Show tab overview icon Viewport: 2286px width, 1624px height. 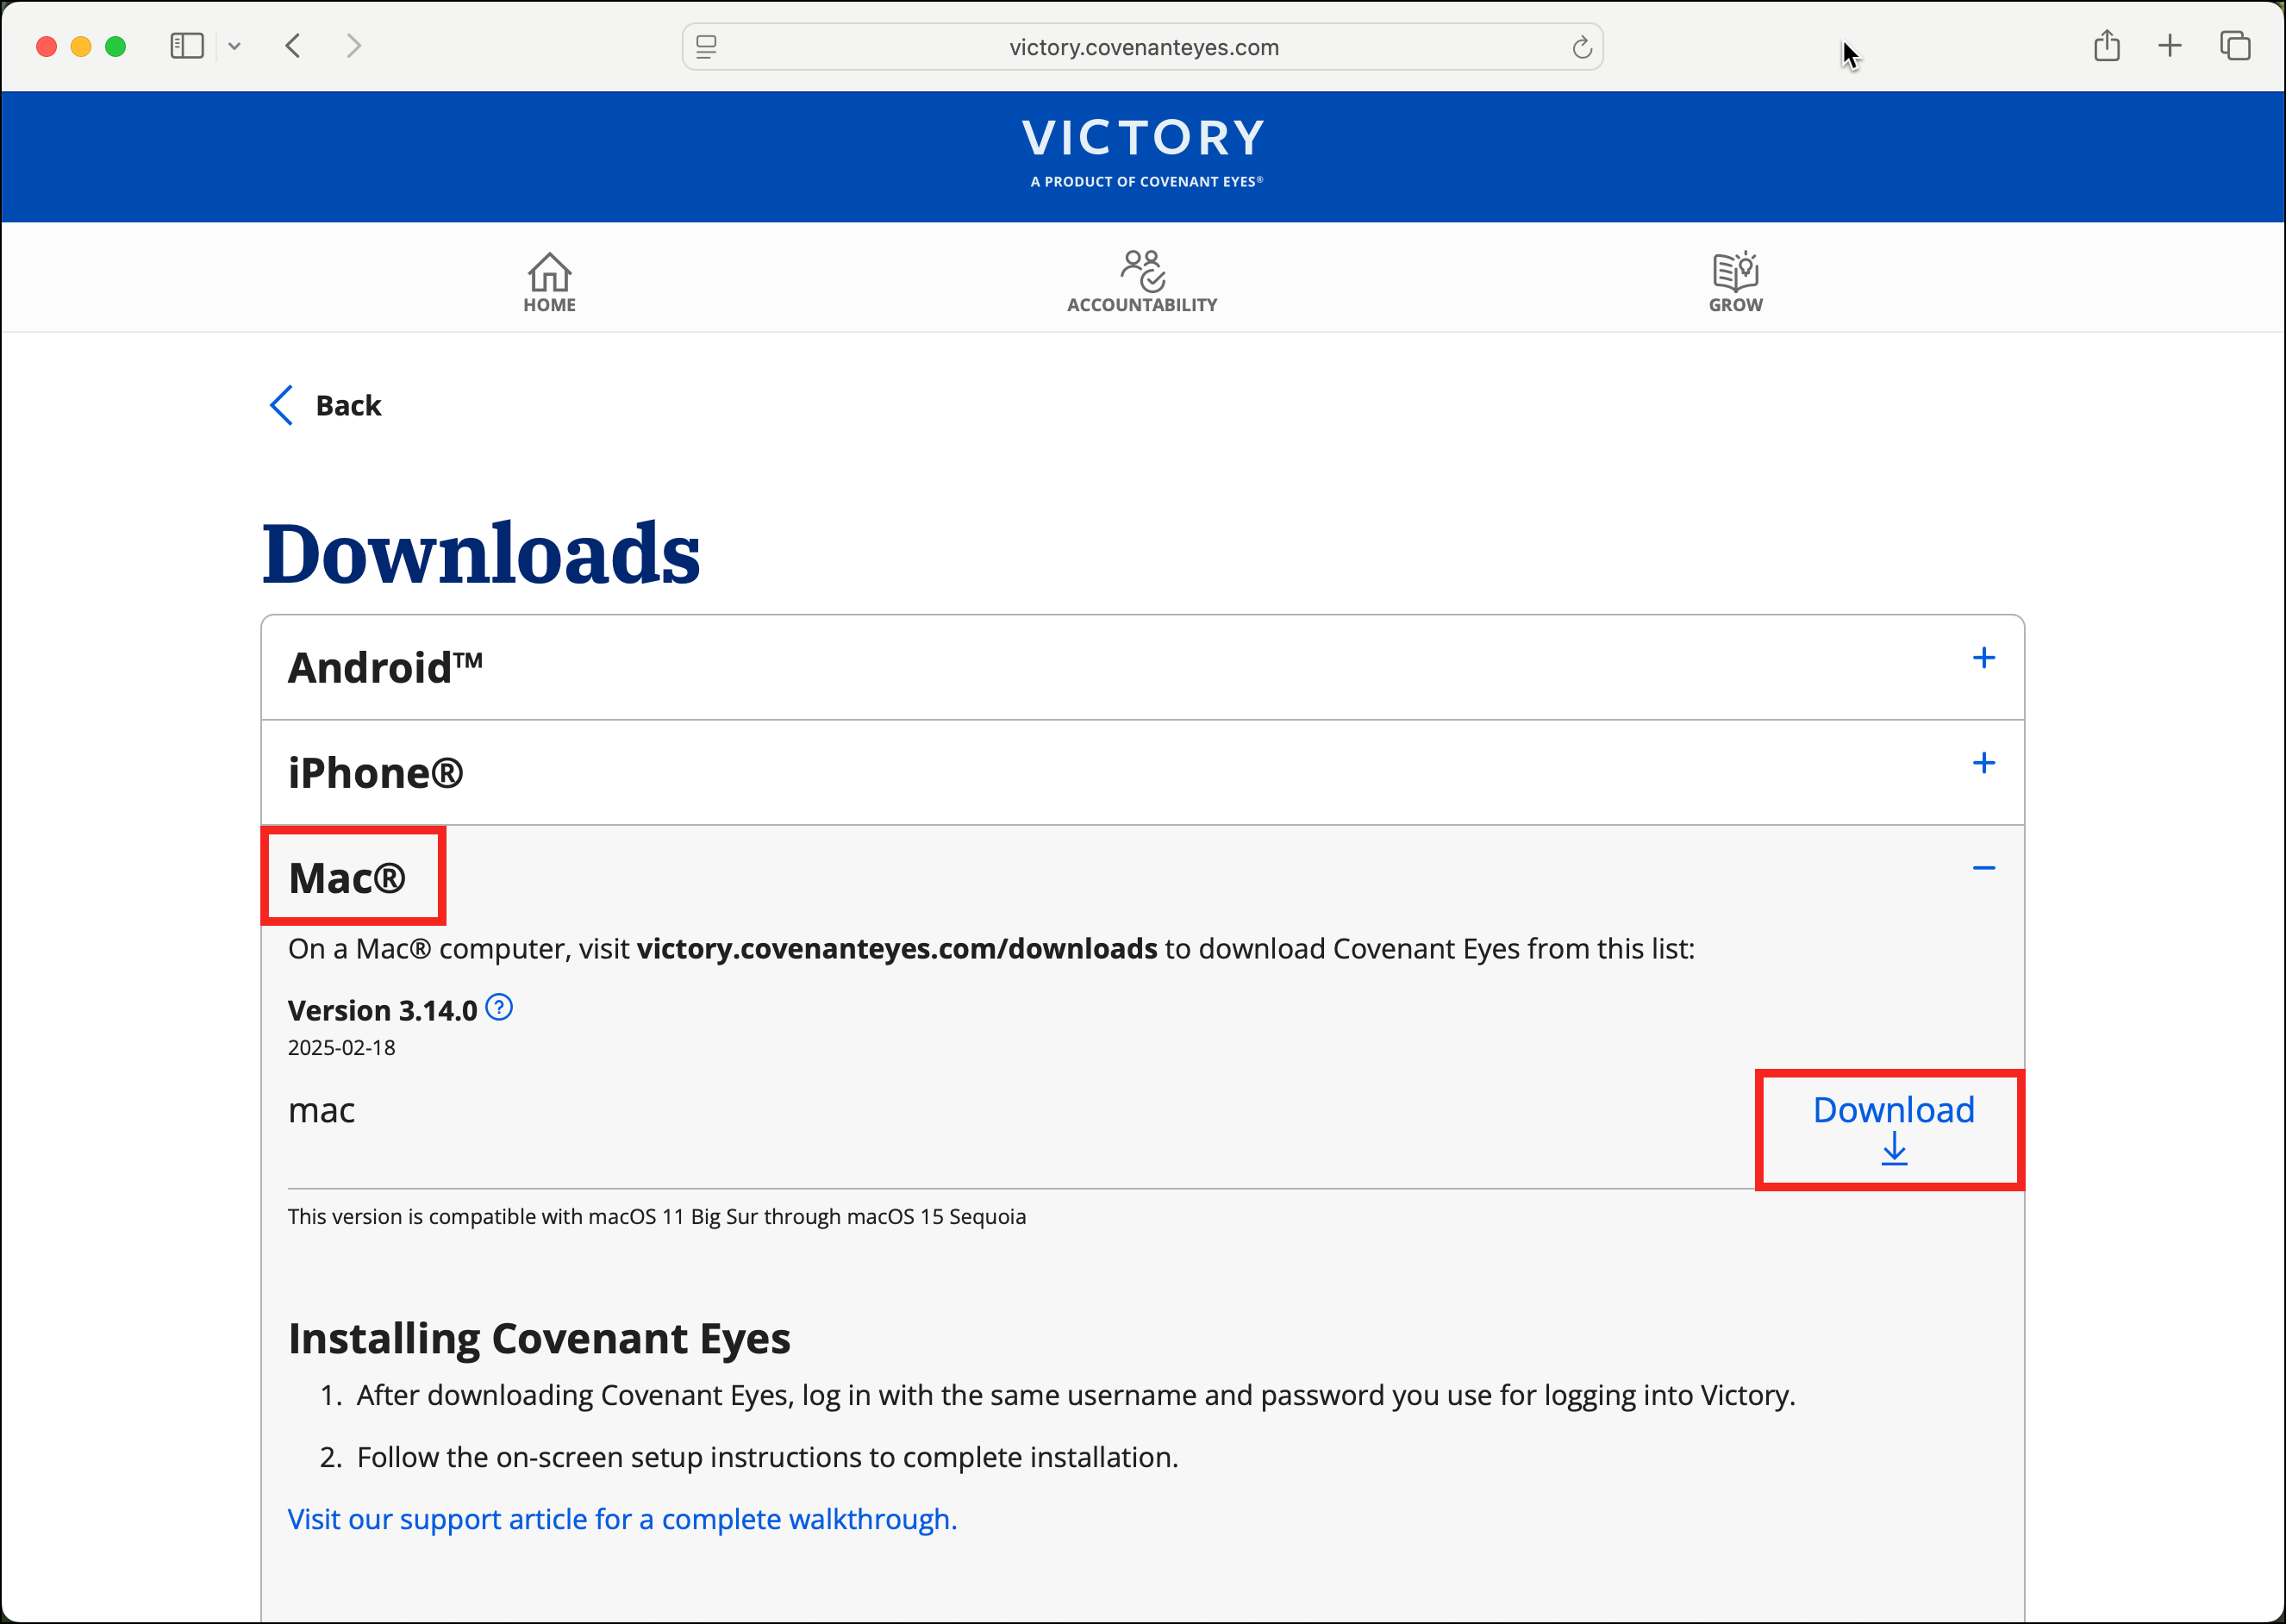coord(2235,46)
